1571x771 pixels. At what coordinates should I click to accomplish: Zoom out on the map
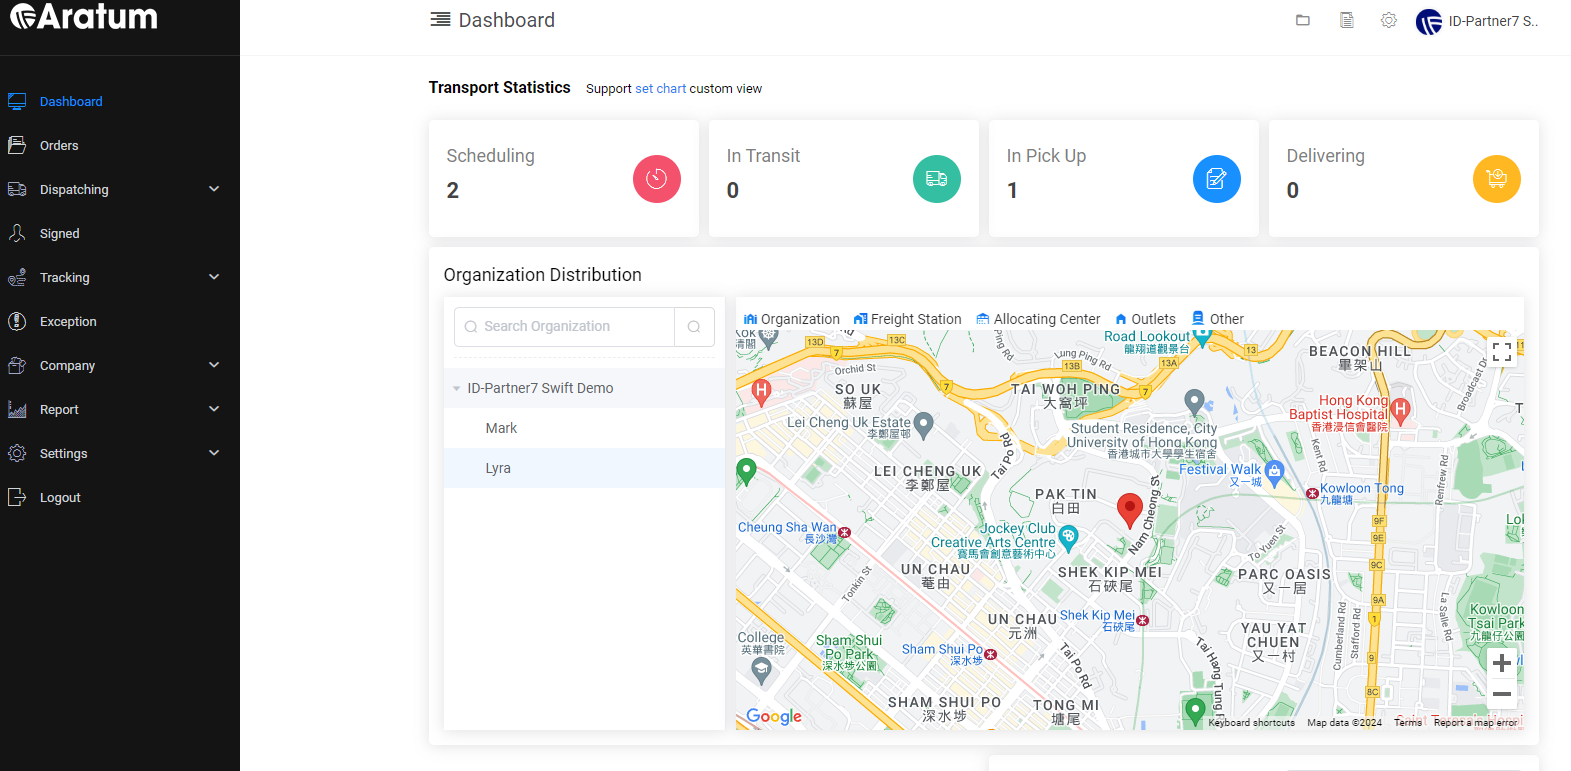point(1502,694)
